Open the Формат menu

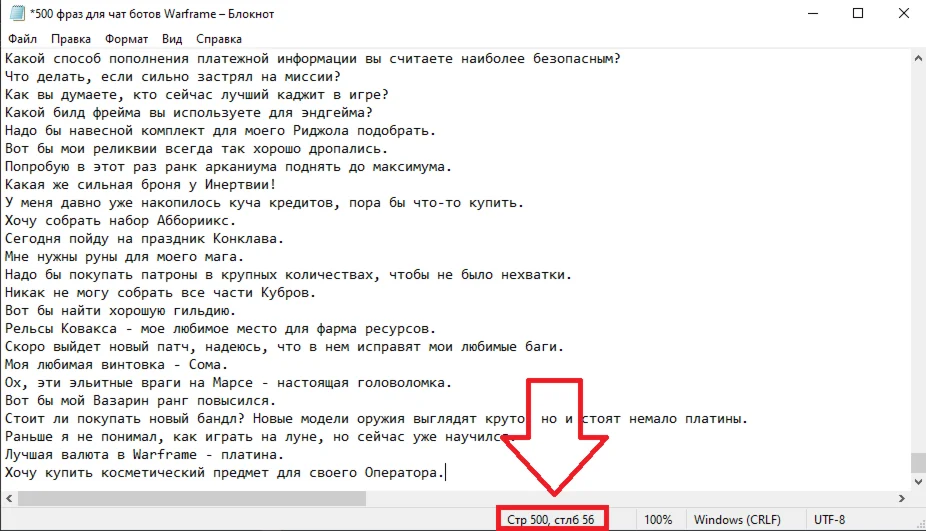pos(126,39)
